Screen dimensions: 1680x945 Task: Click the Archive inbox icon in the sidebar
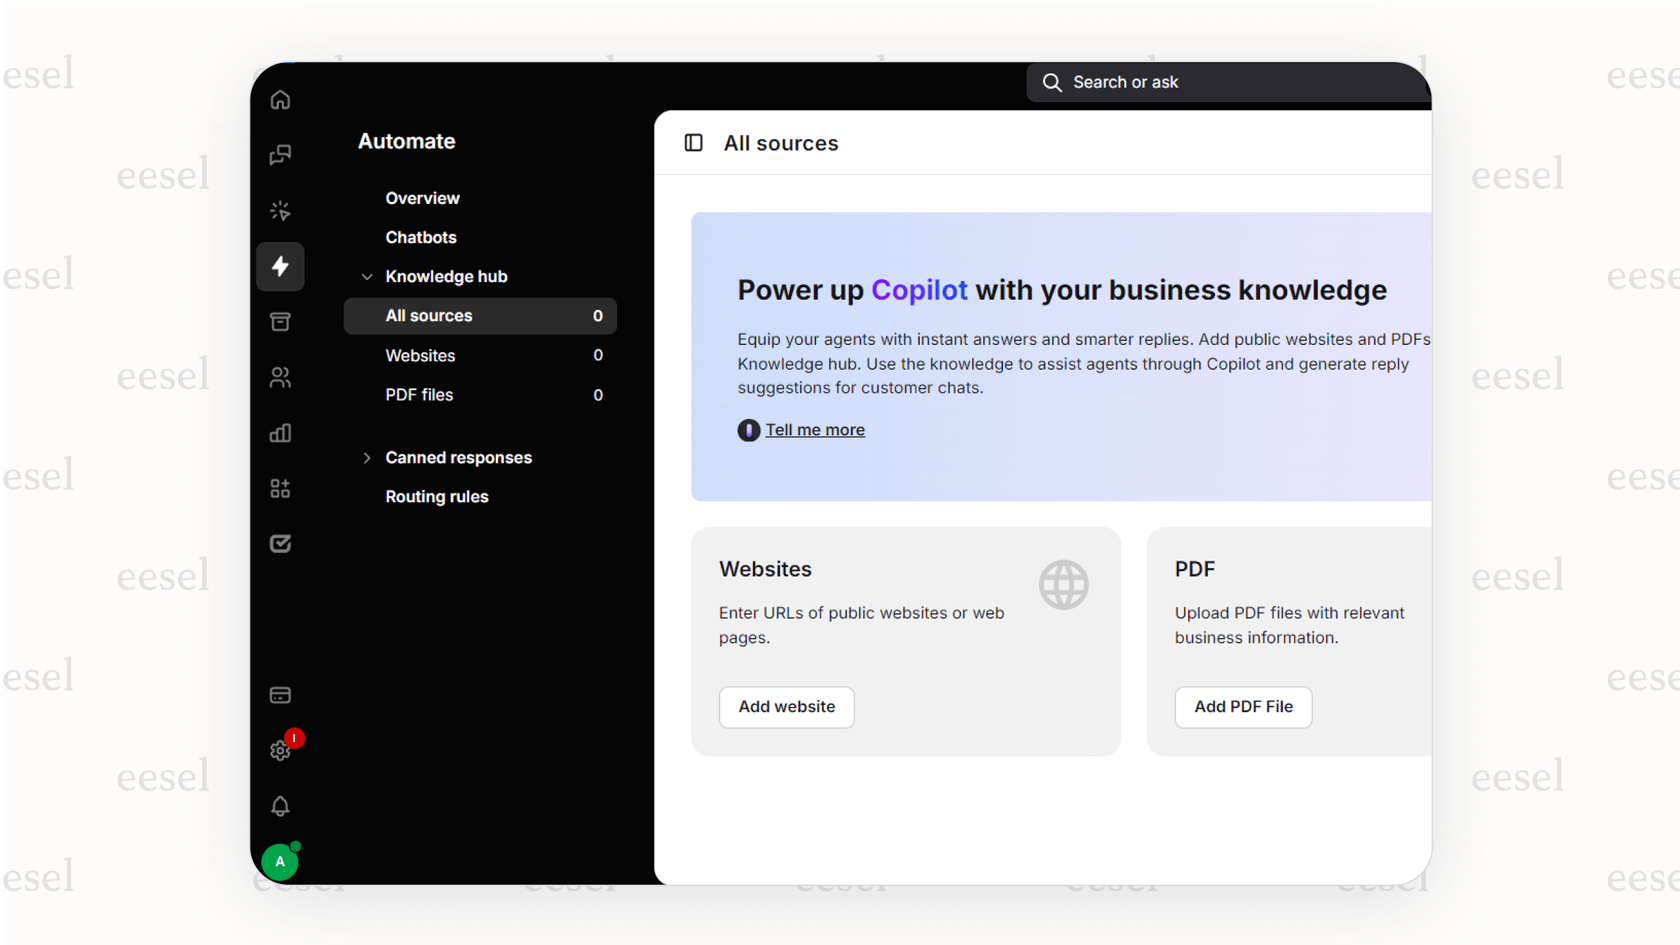tap(280, 321)
